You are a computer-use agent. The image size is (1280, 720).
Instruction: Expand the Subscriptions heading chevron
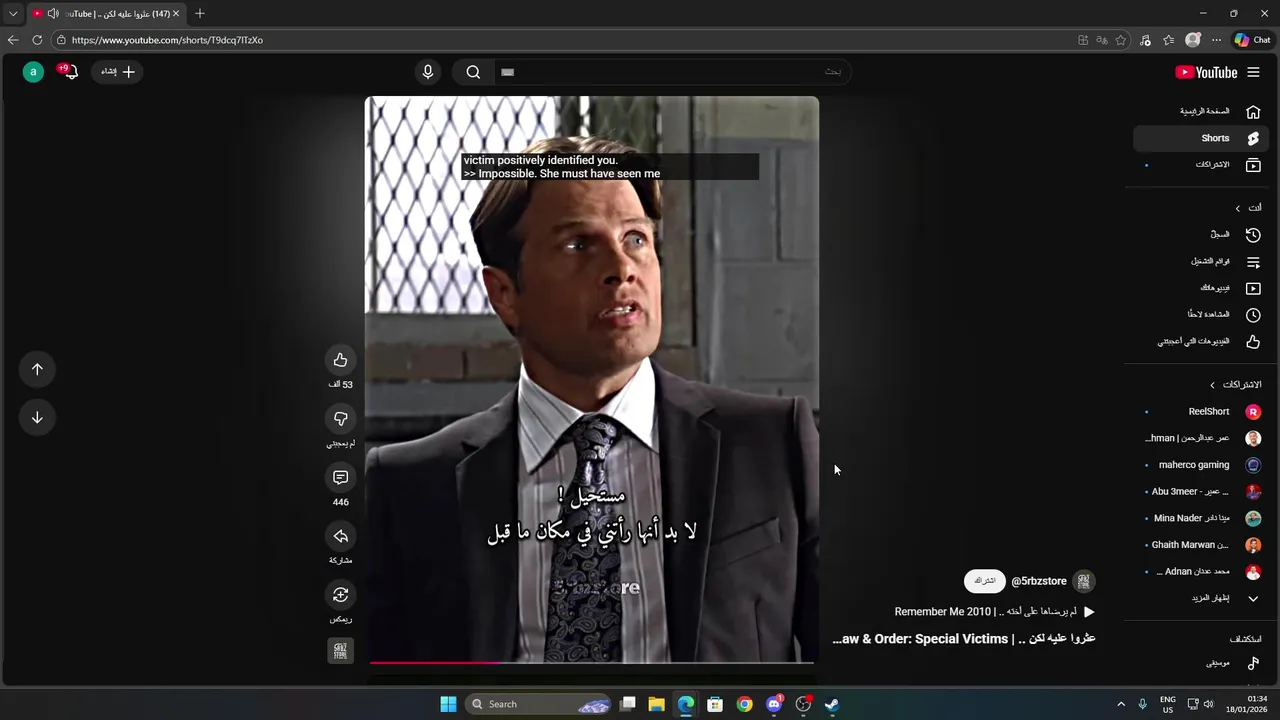pos(1213,385)
